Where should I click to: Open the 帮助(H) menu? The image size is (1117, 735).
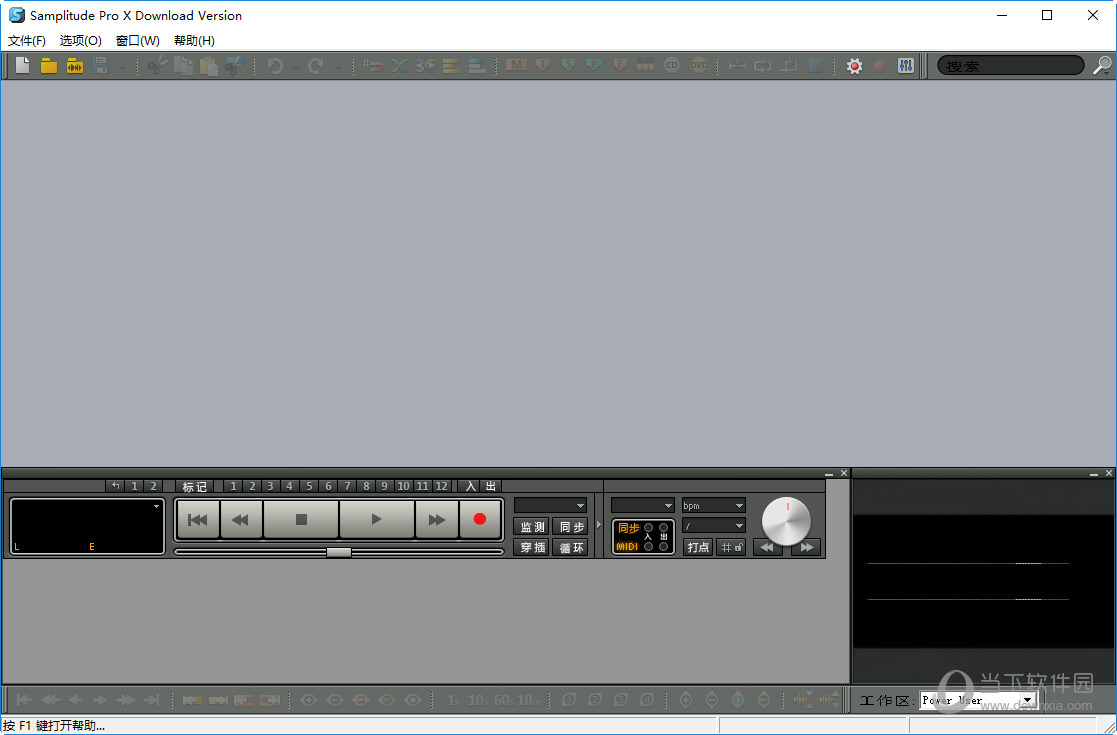tap(194, 41)
